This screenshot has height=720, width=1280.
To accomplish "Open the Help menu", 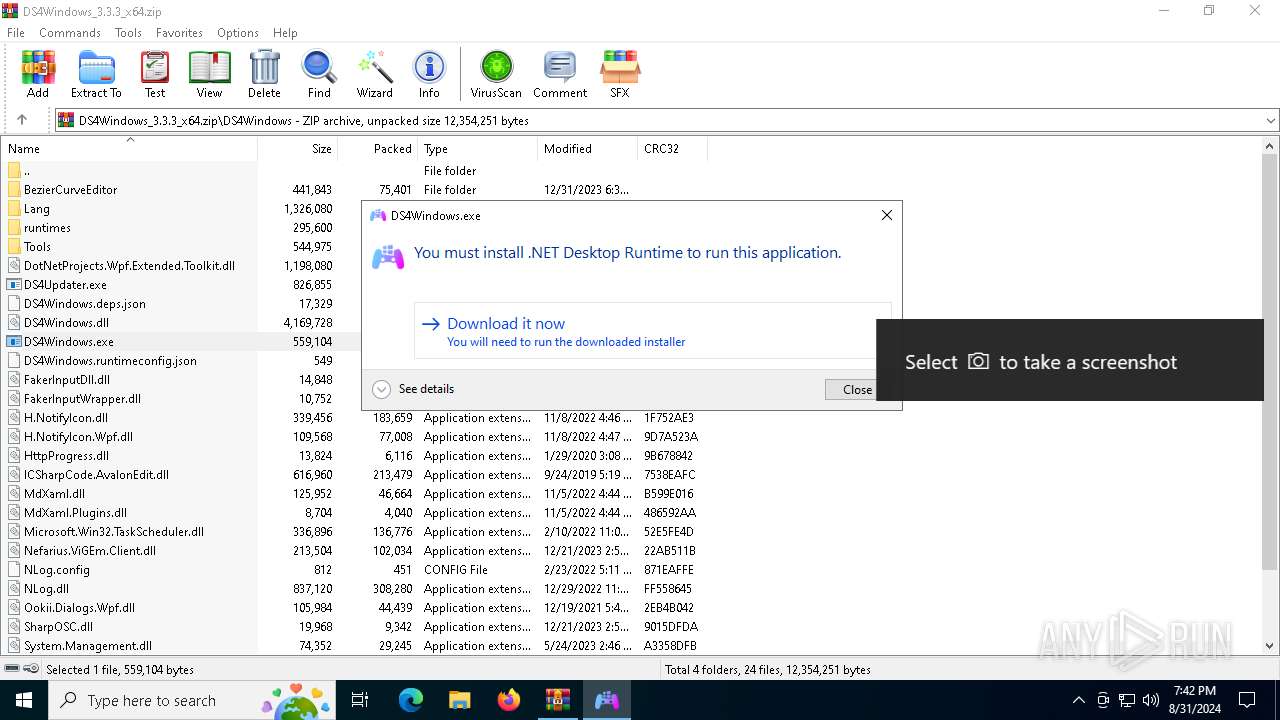I will (285, 32).
